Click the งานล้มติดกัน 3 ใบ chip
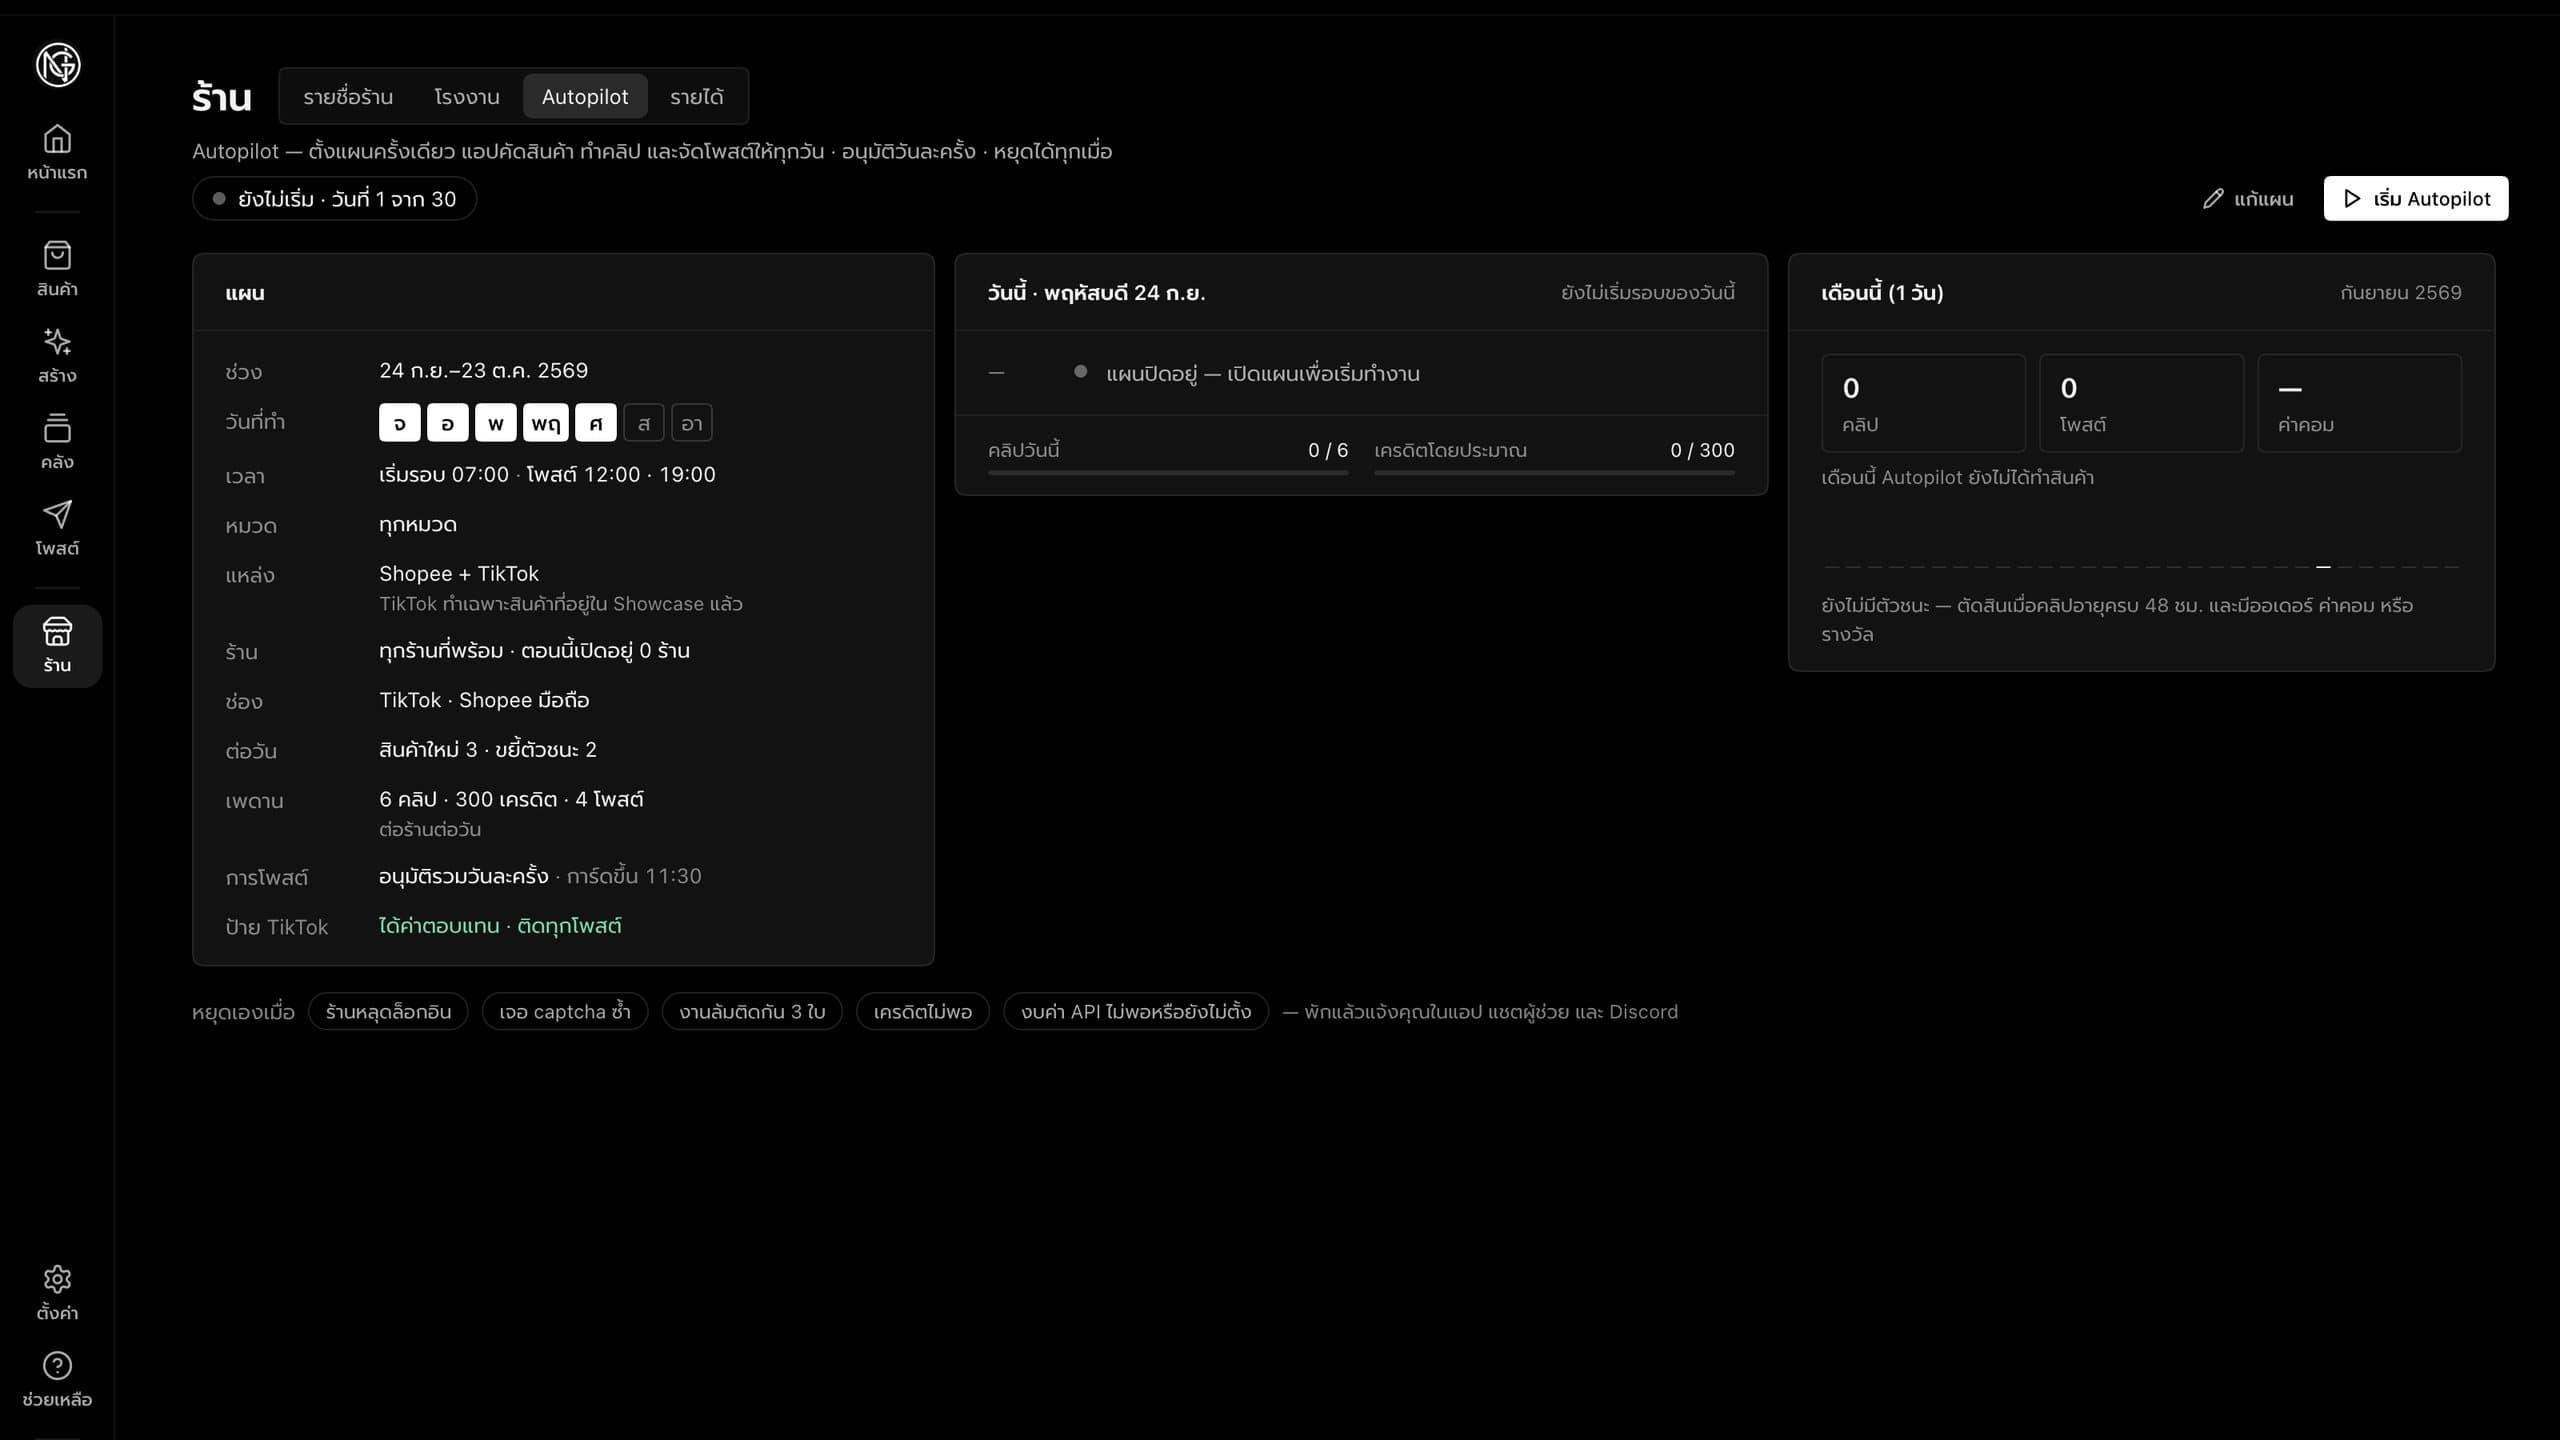 [x=752, y=1012]
